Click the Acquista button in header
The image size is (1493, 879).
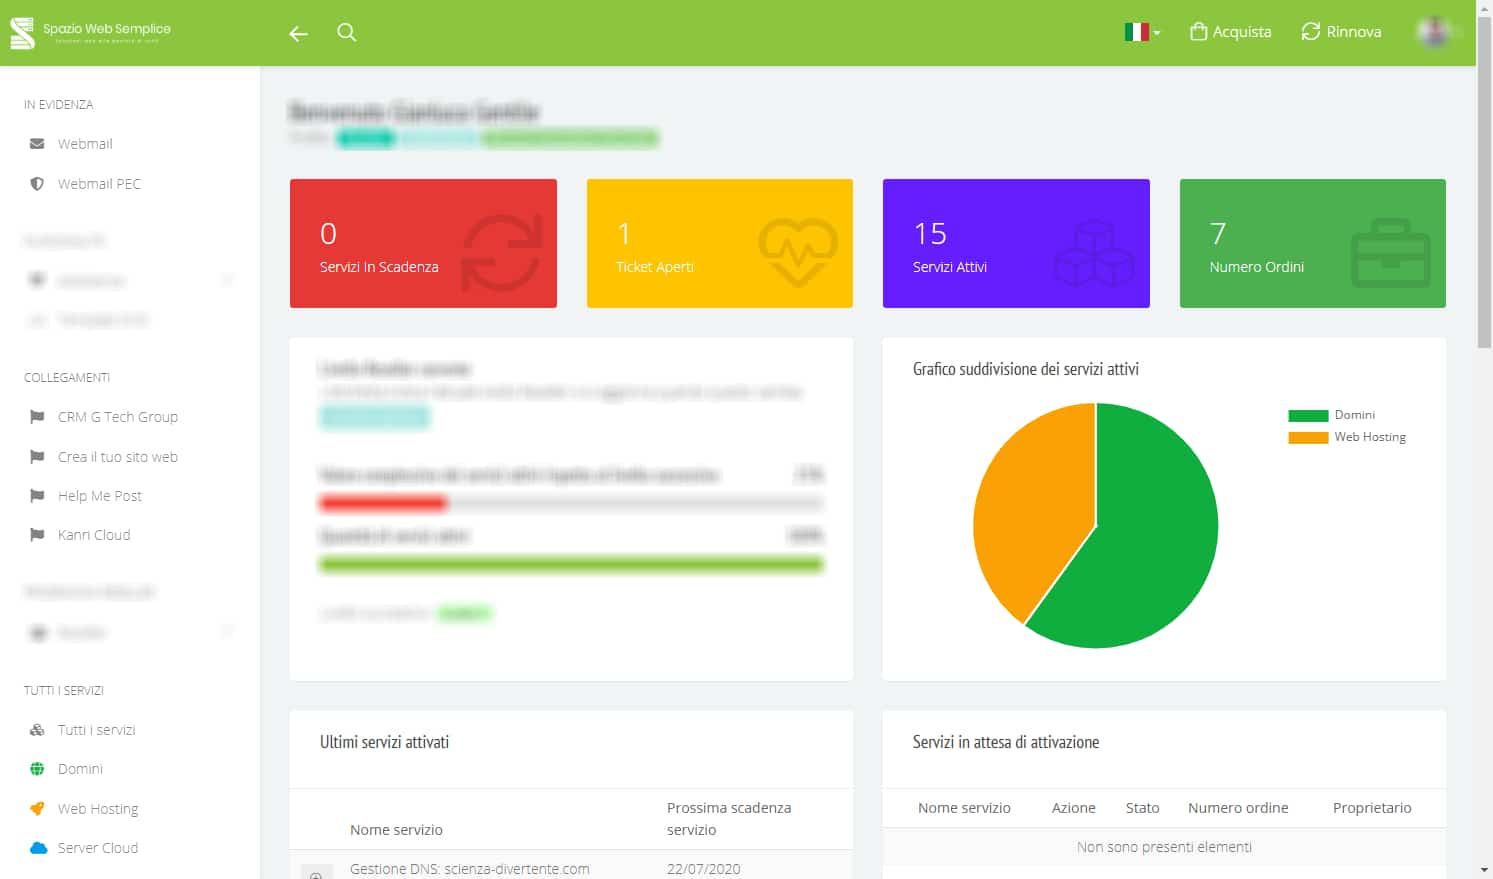click(1230, 32)
